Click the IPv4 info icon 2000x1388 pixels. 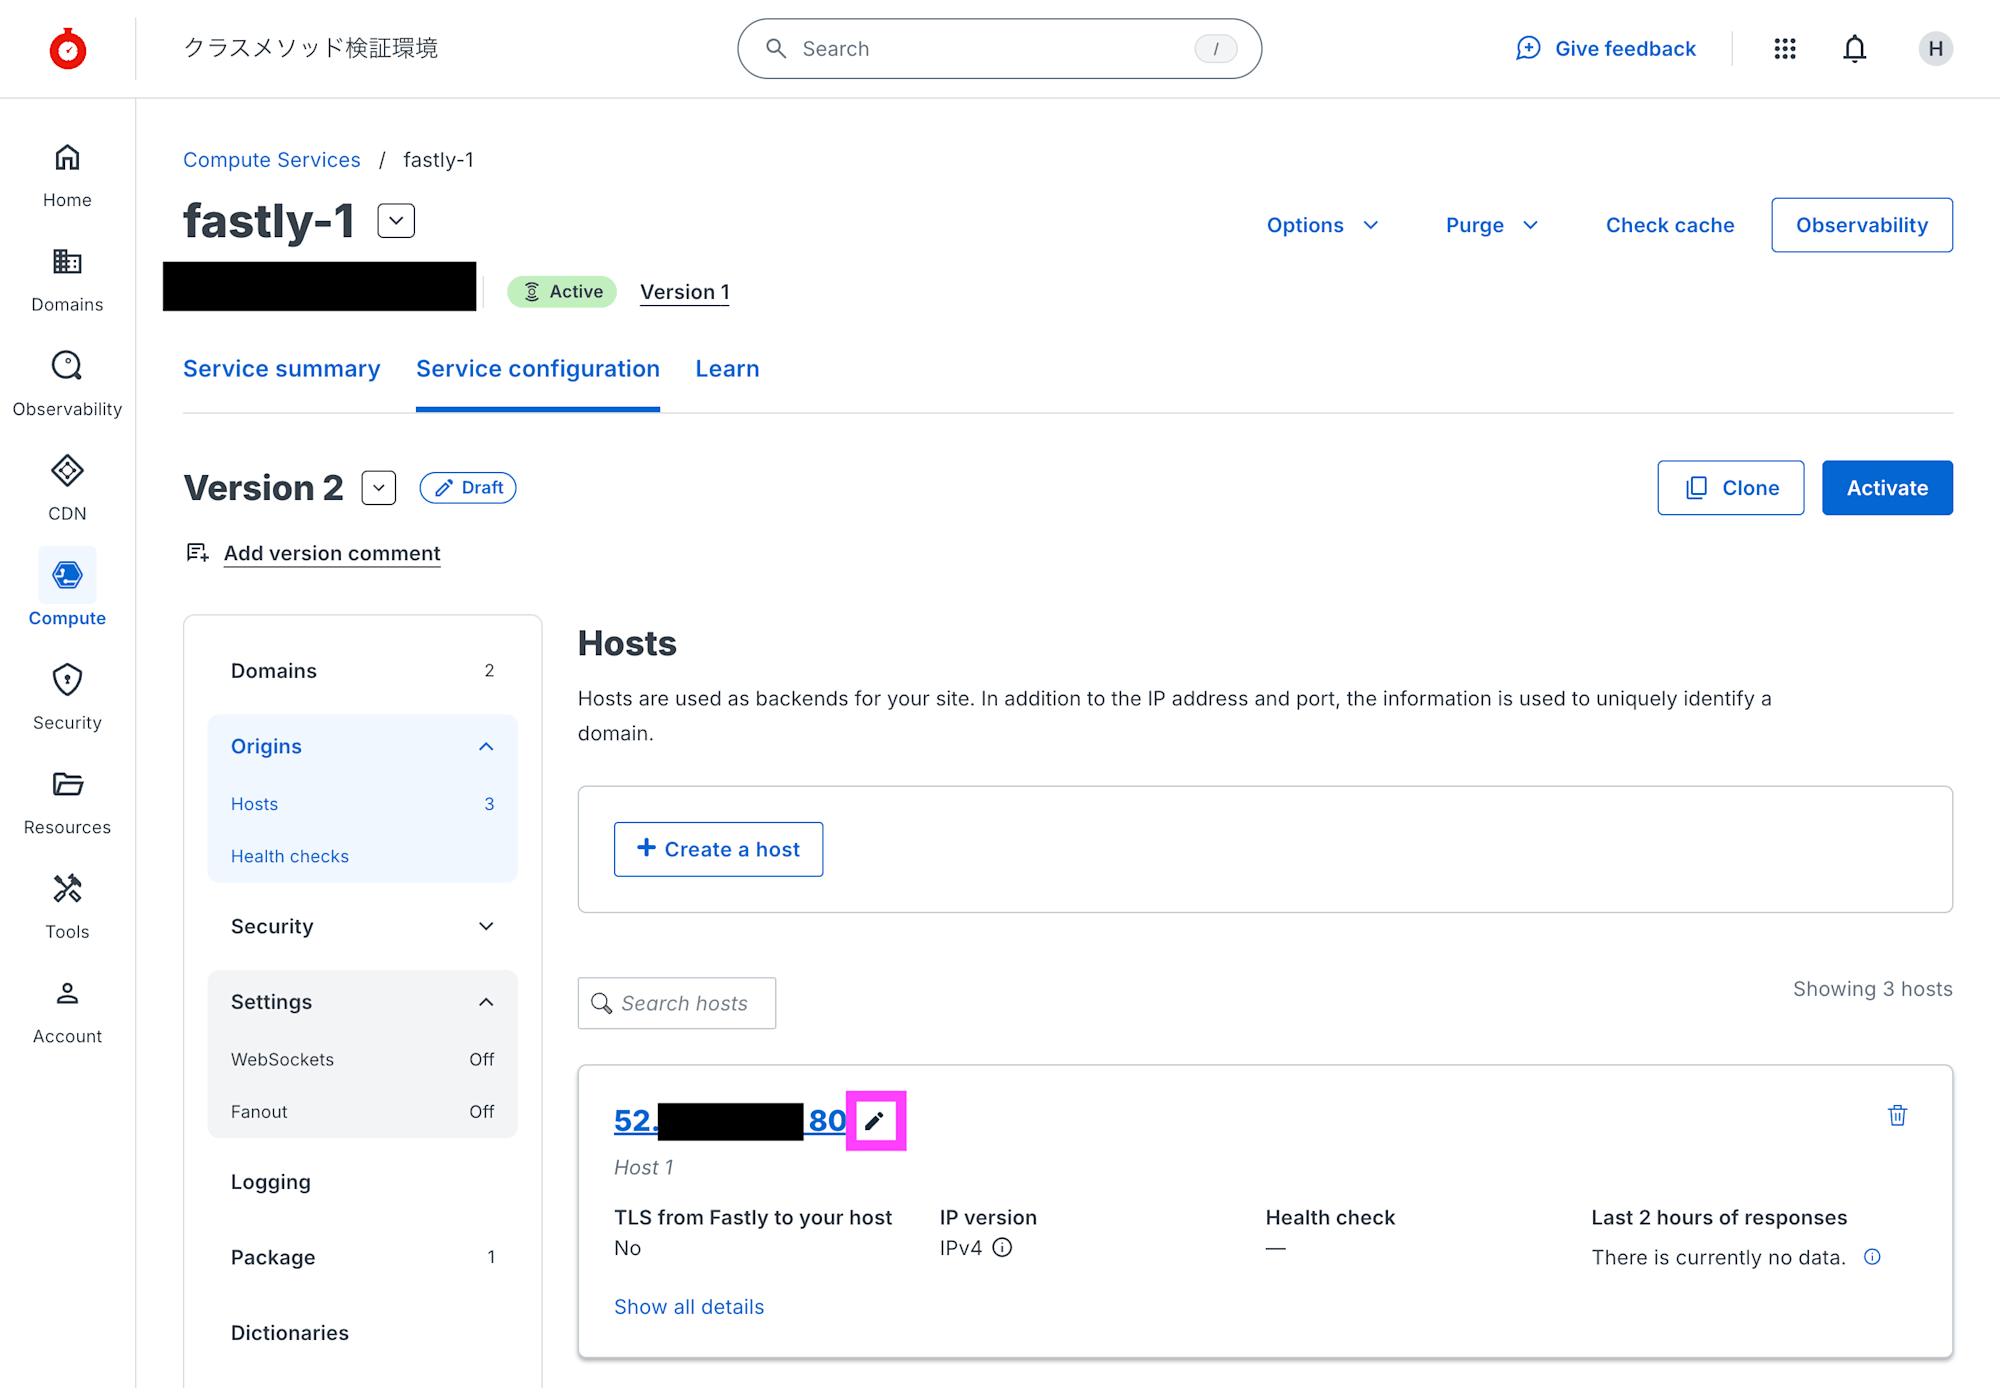coord(1002,1247)
